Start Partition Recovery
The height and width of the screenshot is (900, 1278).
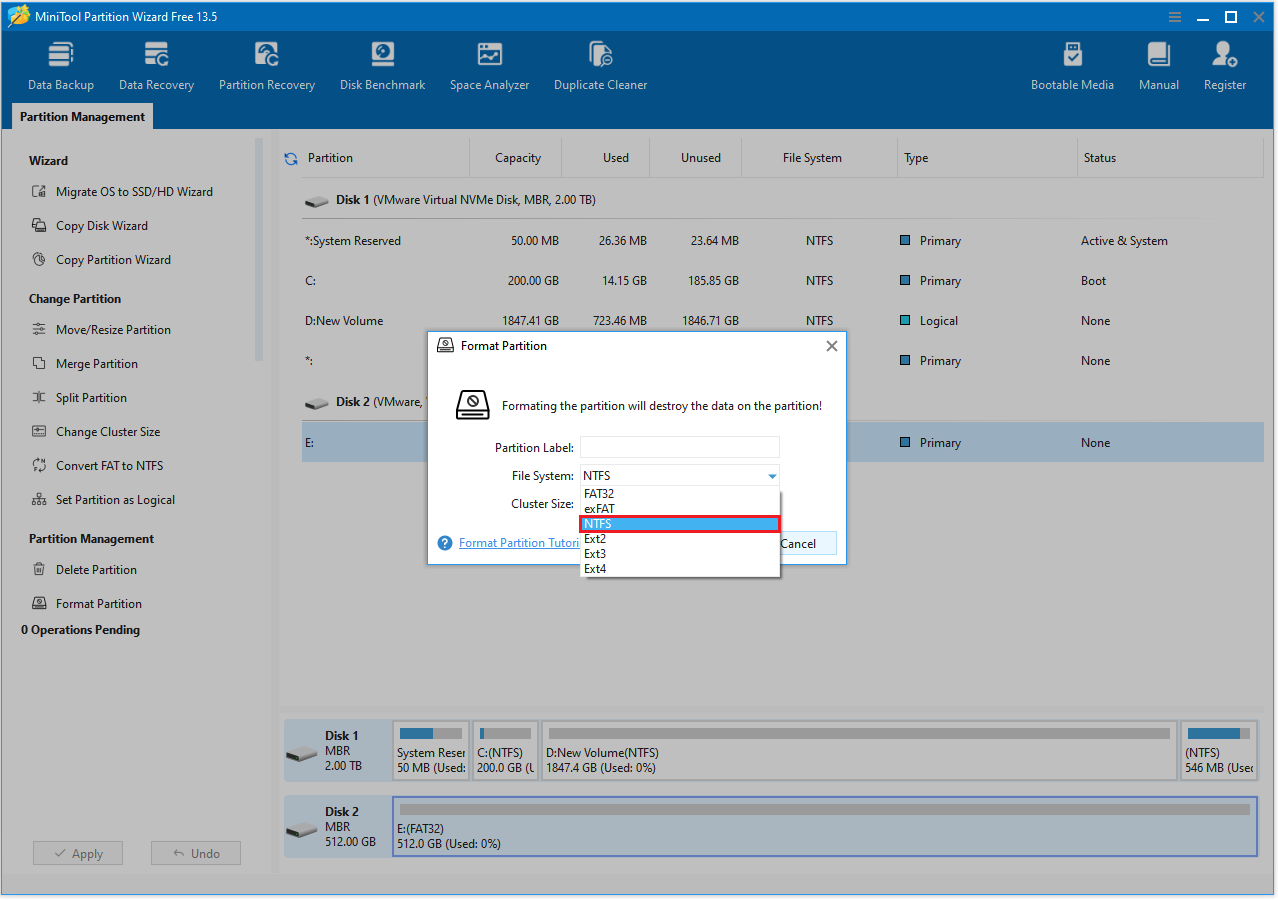tap(266, 64)
